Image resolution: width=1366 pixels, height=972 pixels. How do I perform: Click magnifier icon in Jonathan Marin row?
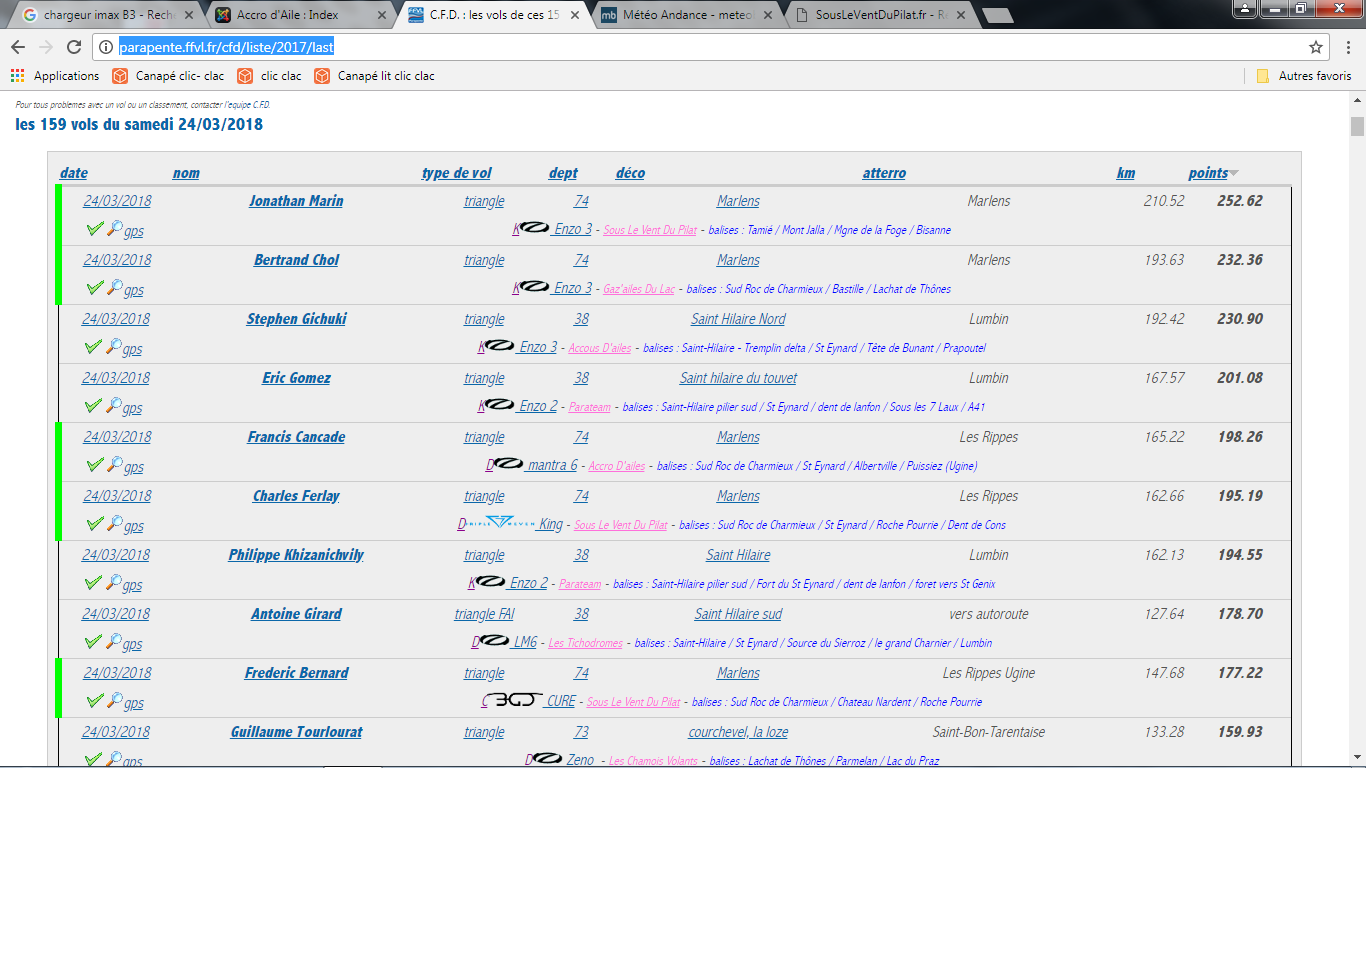(x=115, y=229)
